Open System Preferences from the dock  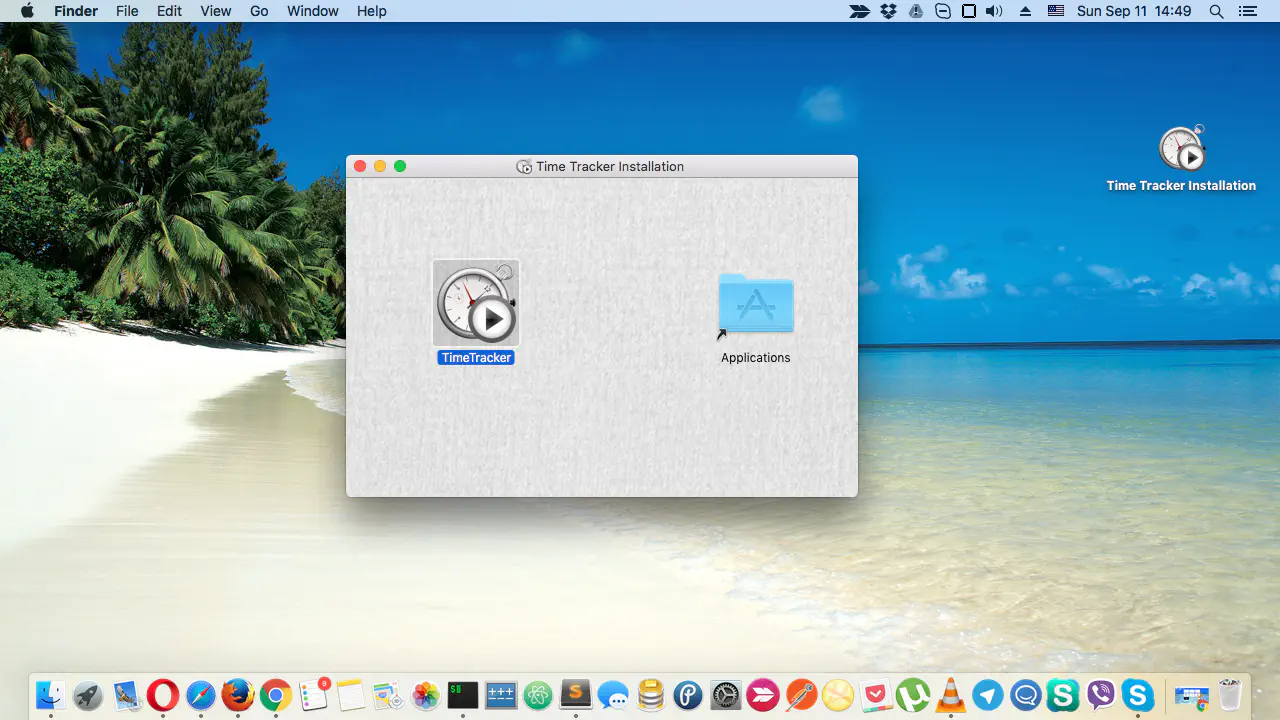click(x=725, y=695)
